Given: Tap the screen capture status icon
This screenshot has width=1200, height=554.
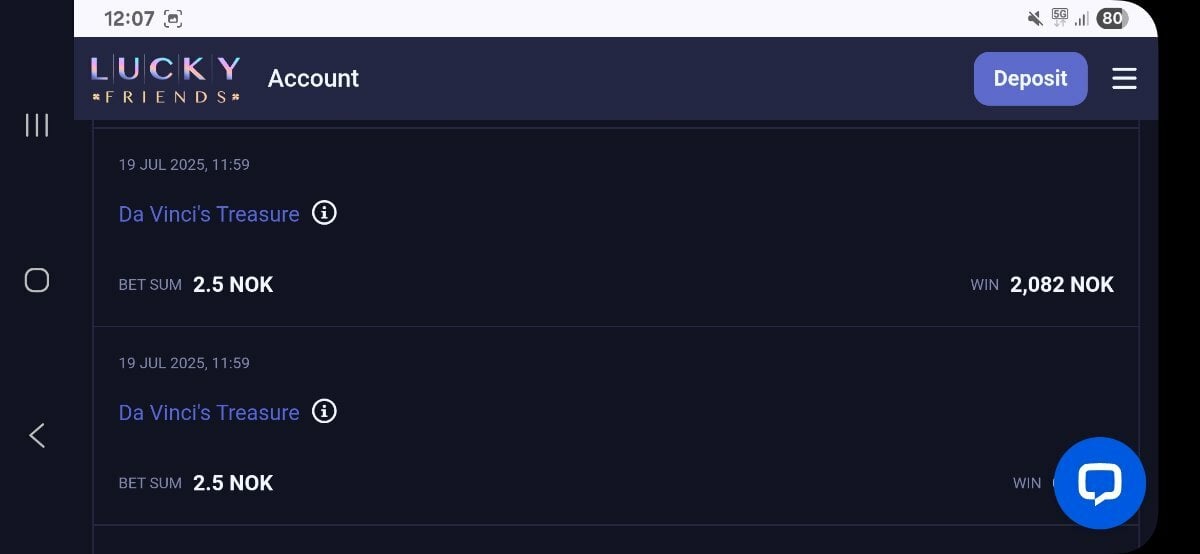Looking at the screenshot, I should (173, 19).
